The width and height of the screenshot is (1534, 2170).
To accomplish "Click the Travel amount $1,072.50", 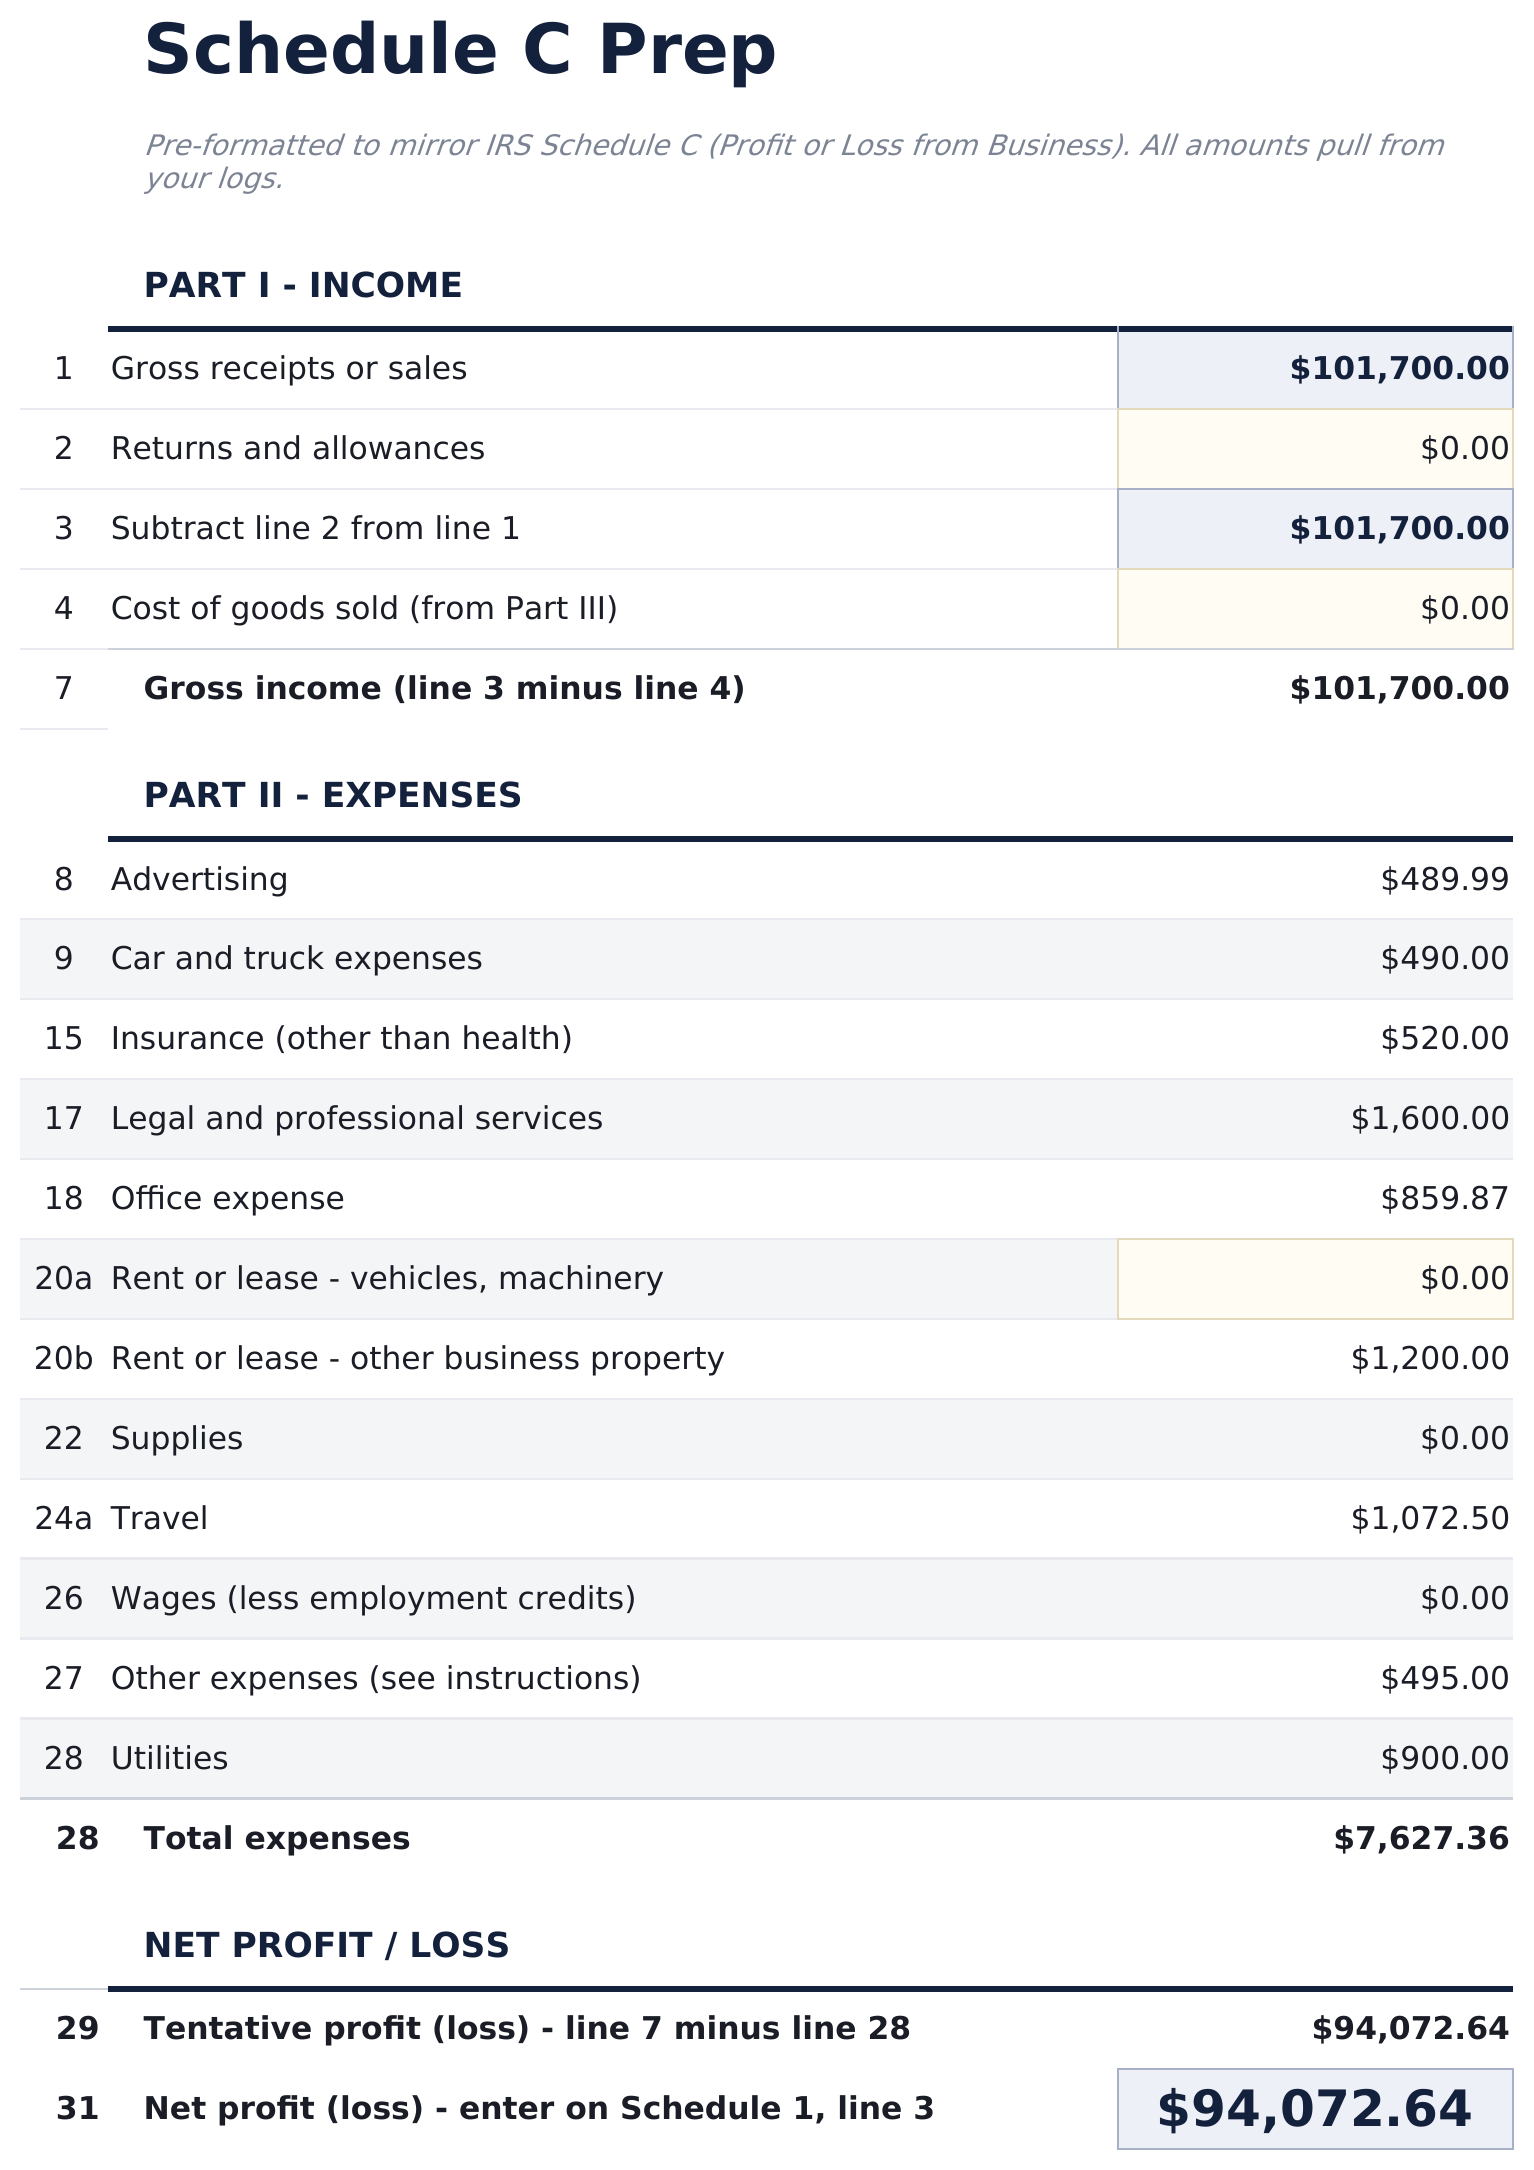I will pyautogui.click(x=1429, y=1519).
